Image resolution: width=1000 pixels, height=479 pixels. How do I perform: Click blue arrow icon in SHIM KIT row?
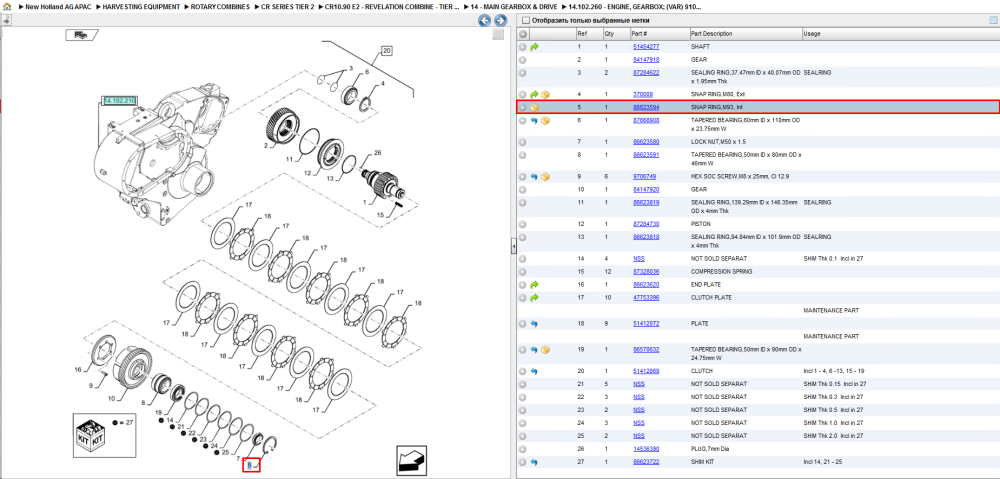(x=534, y=461)
